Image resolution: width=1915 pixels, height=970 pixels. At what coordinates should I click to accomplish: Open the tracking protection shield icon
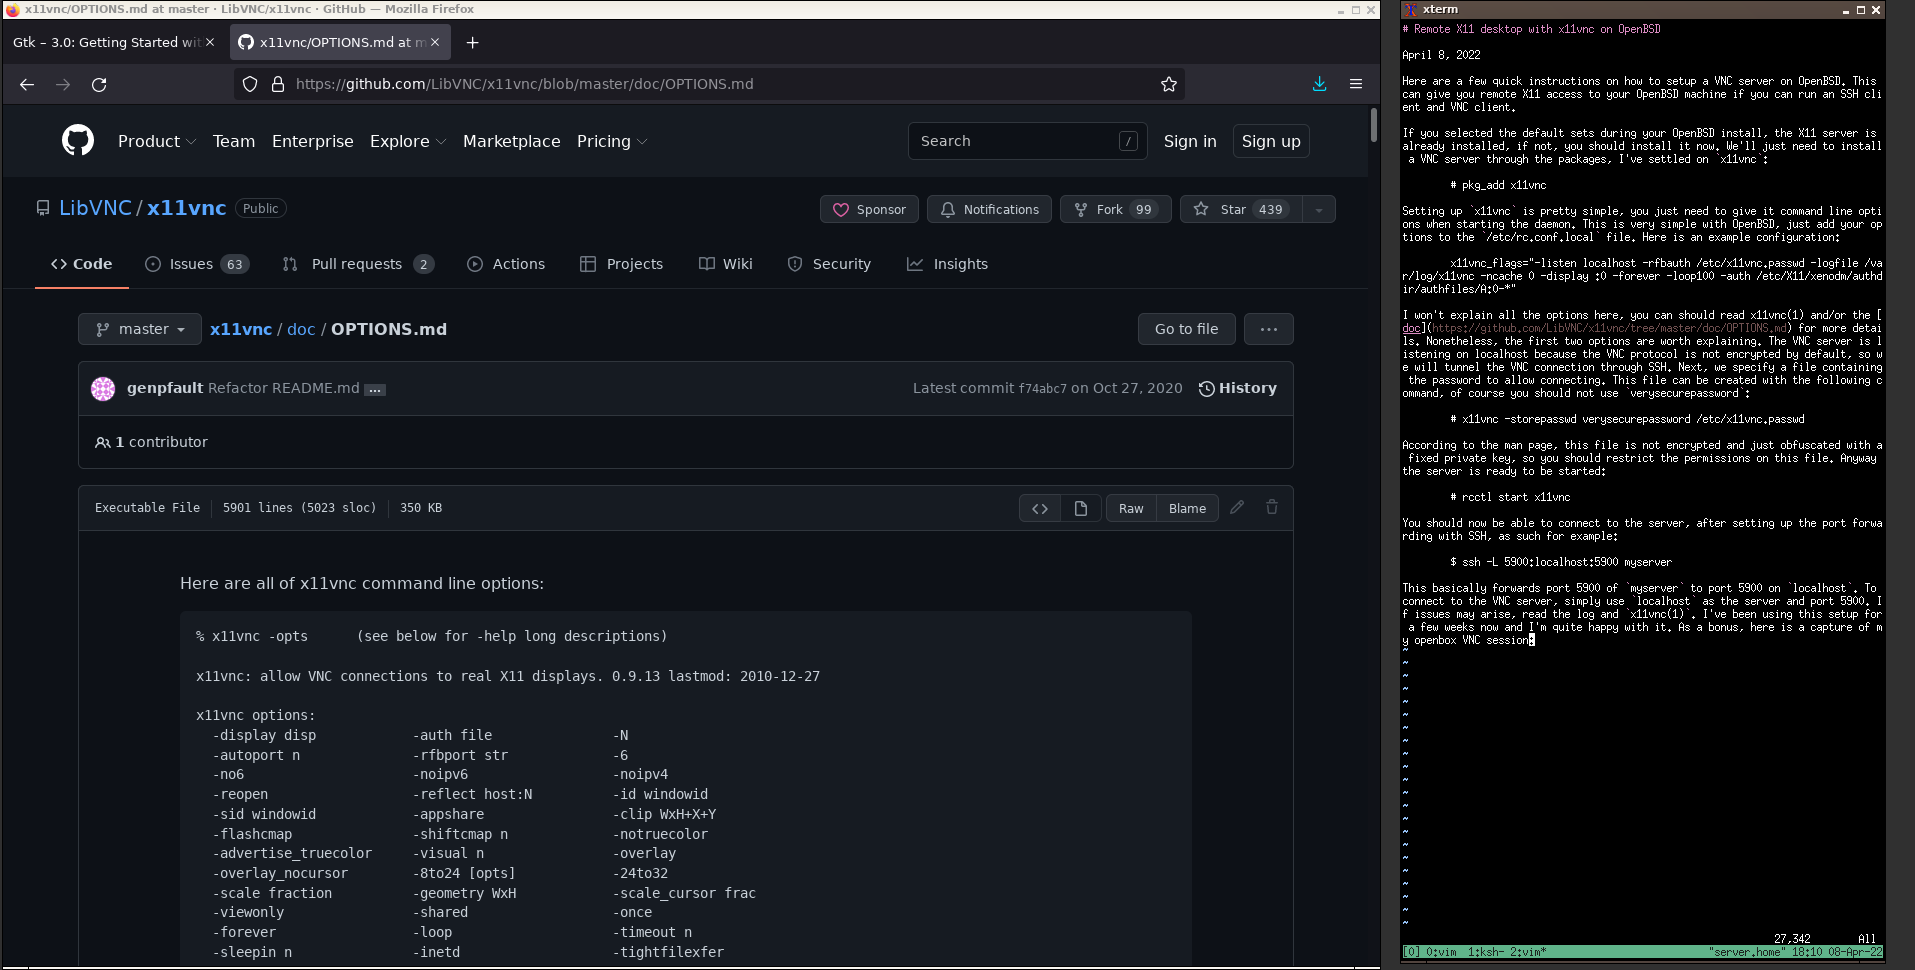coord(250,84)
